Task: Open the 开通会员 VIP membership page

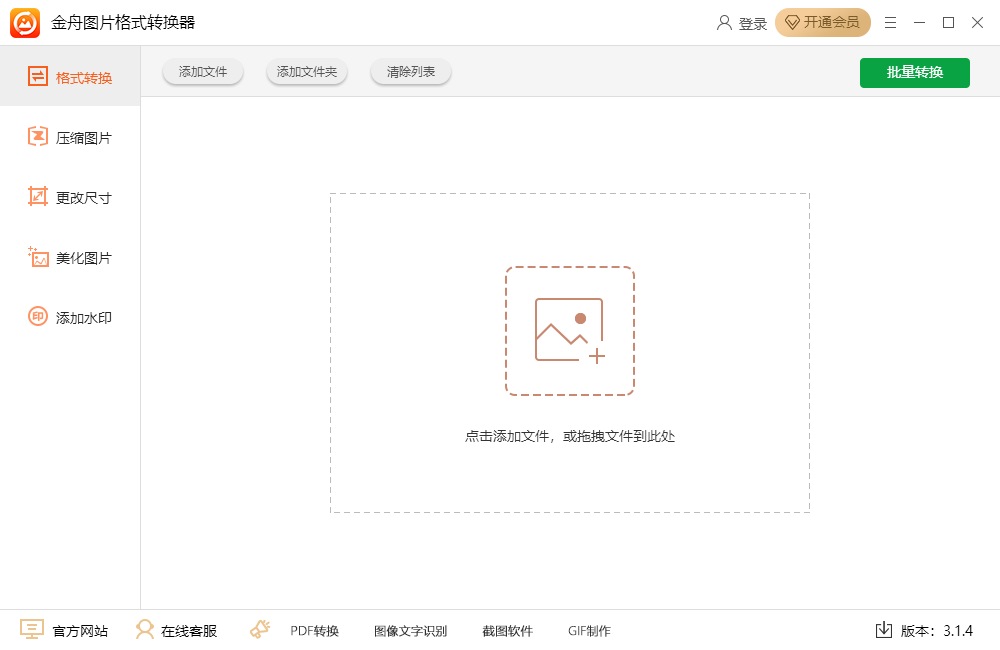Action: [823, 21]
